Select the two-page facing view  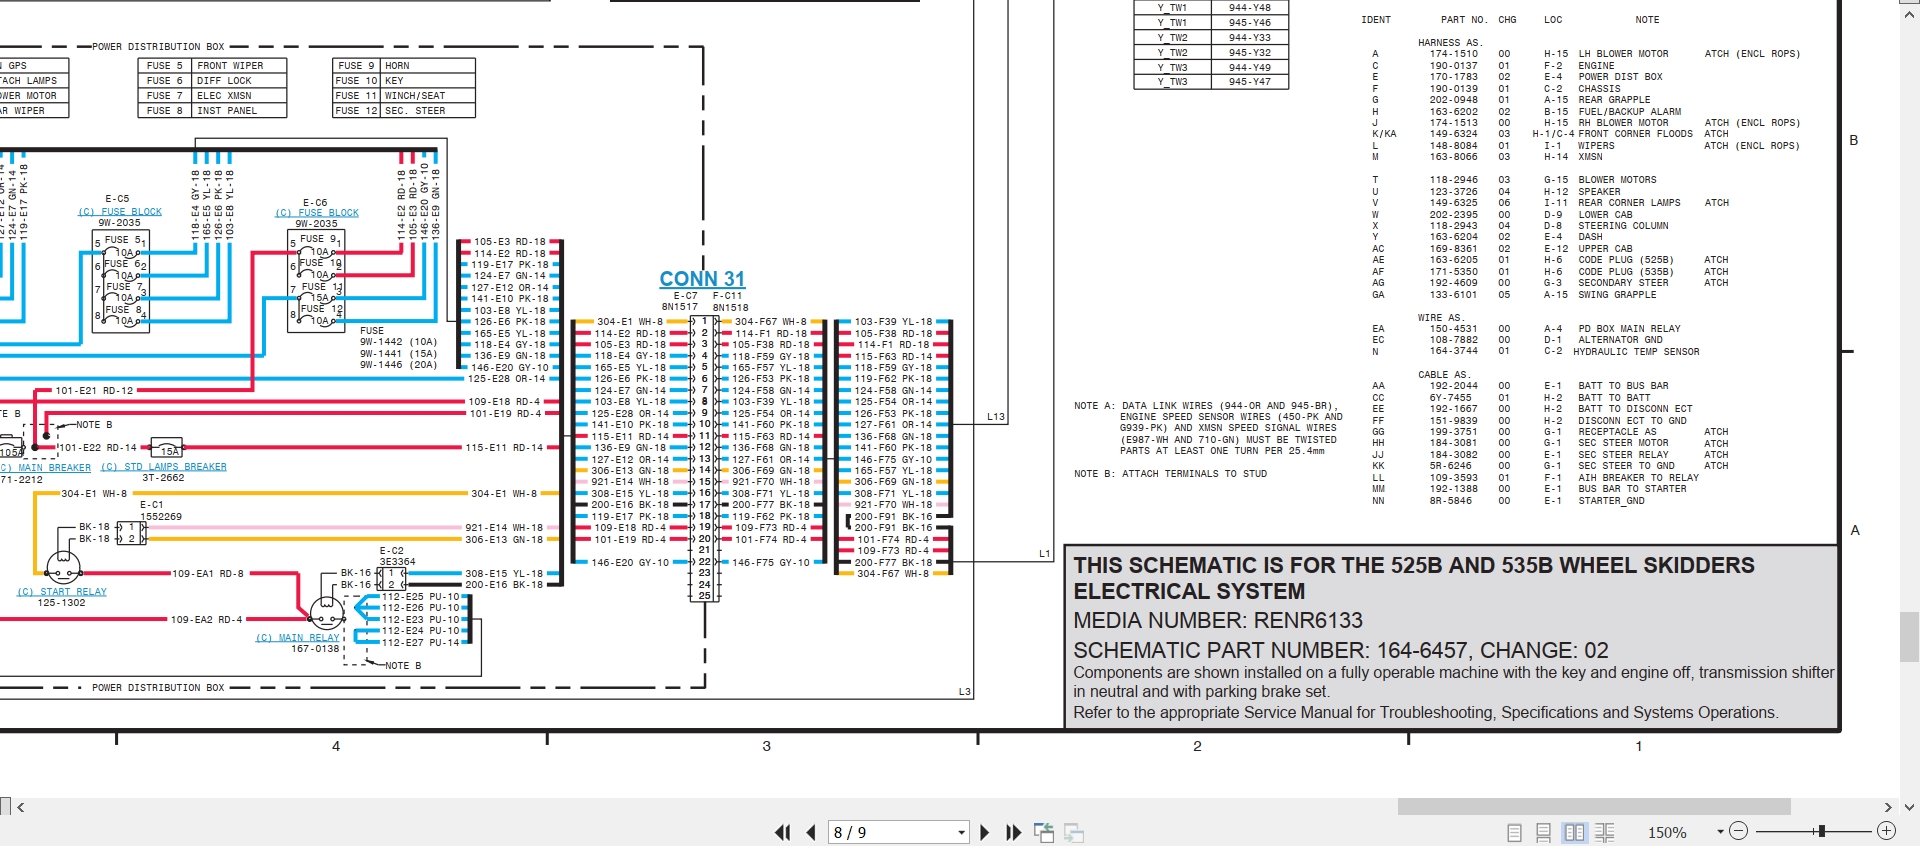click(x=1574, y=832)
